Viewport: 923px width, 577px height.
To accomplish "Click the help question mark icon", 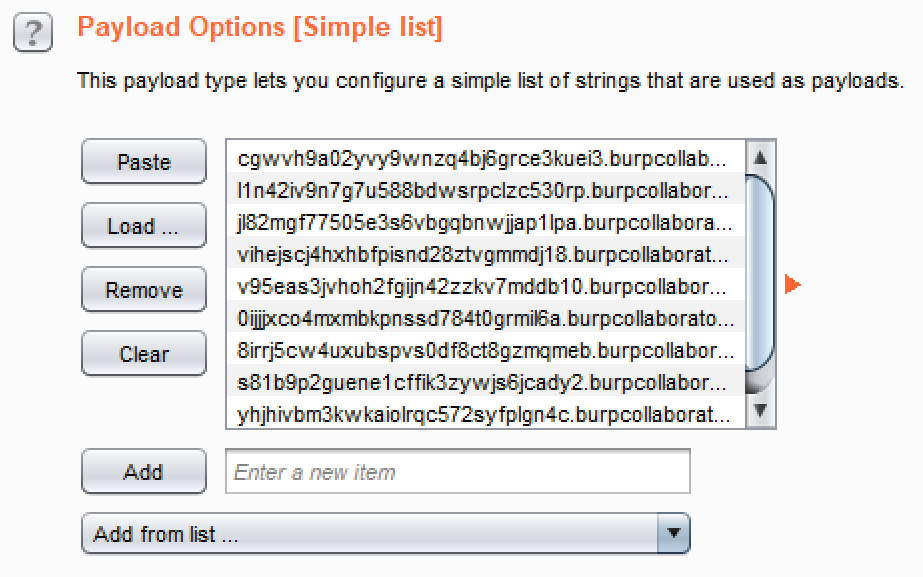I will pyautogui.click(x=32, y=34).
